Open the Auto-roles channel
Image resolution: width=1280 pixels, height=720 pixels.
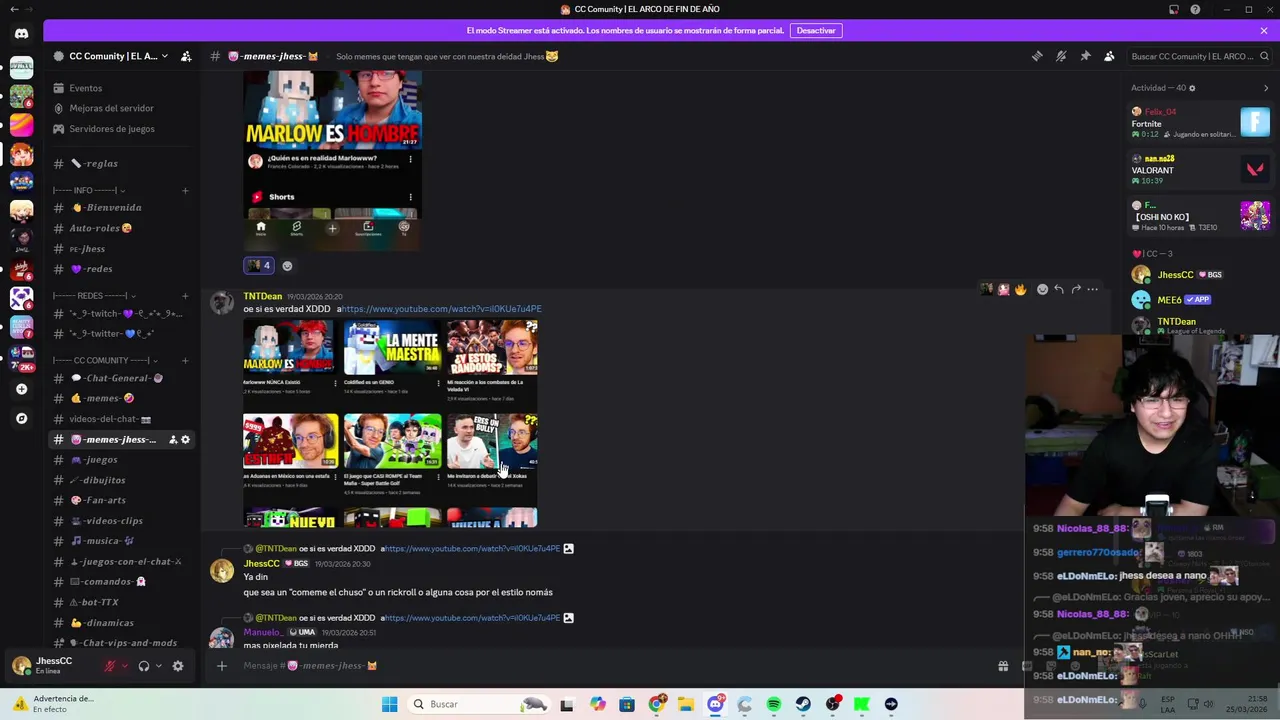coord(121,228)
